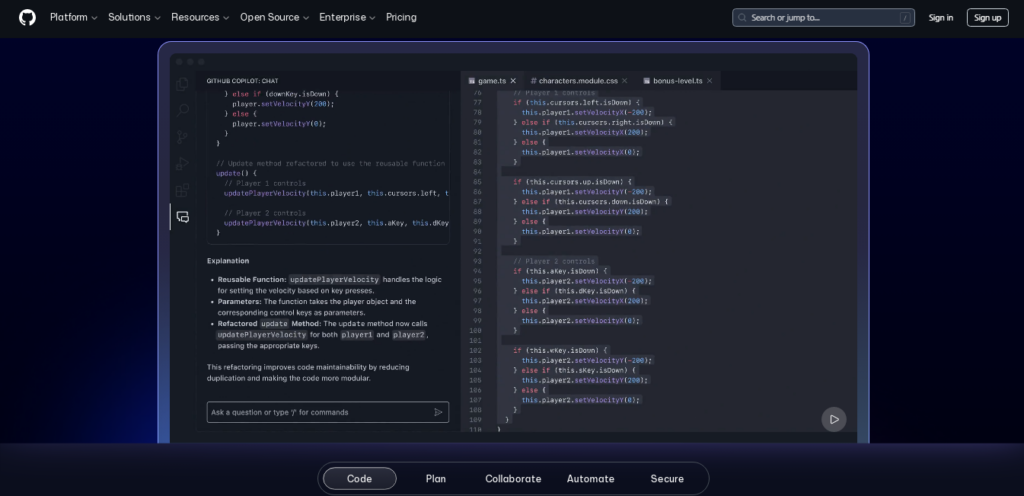This screenshot has width=1024, height=496.
Task: Open the Solutions dropdown
Action: [134, 17]
